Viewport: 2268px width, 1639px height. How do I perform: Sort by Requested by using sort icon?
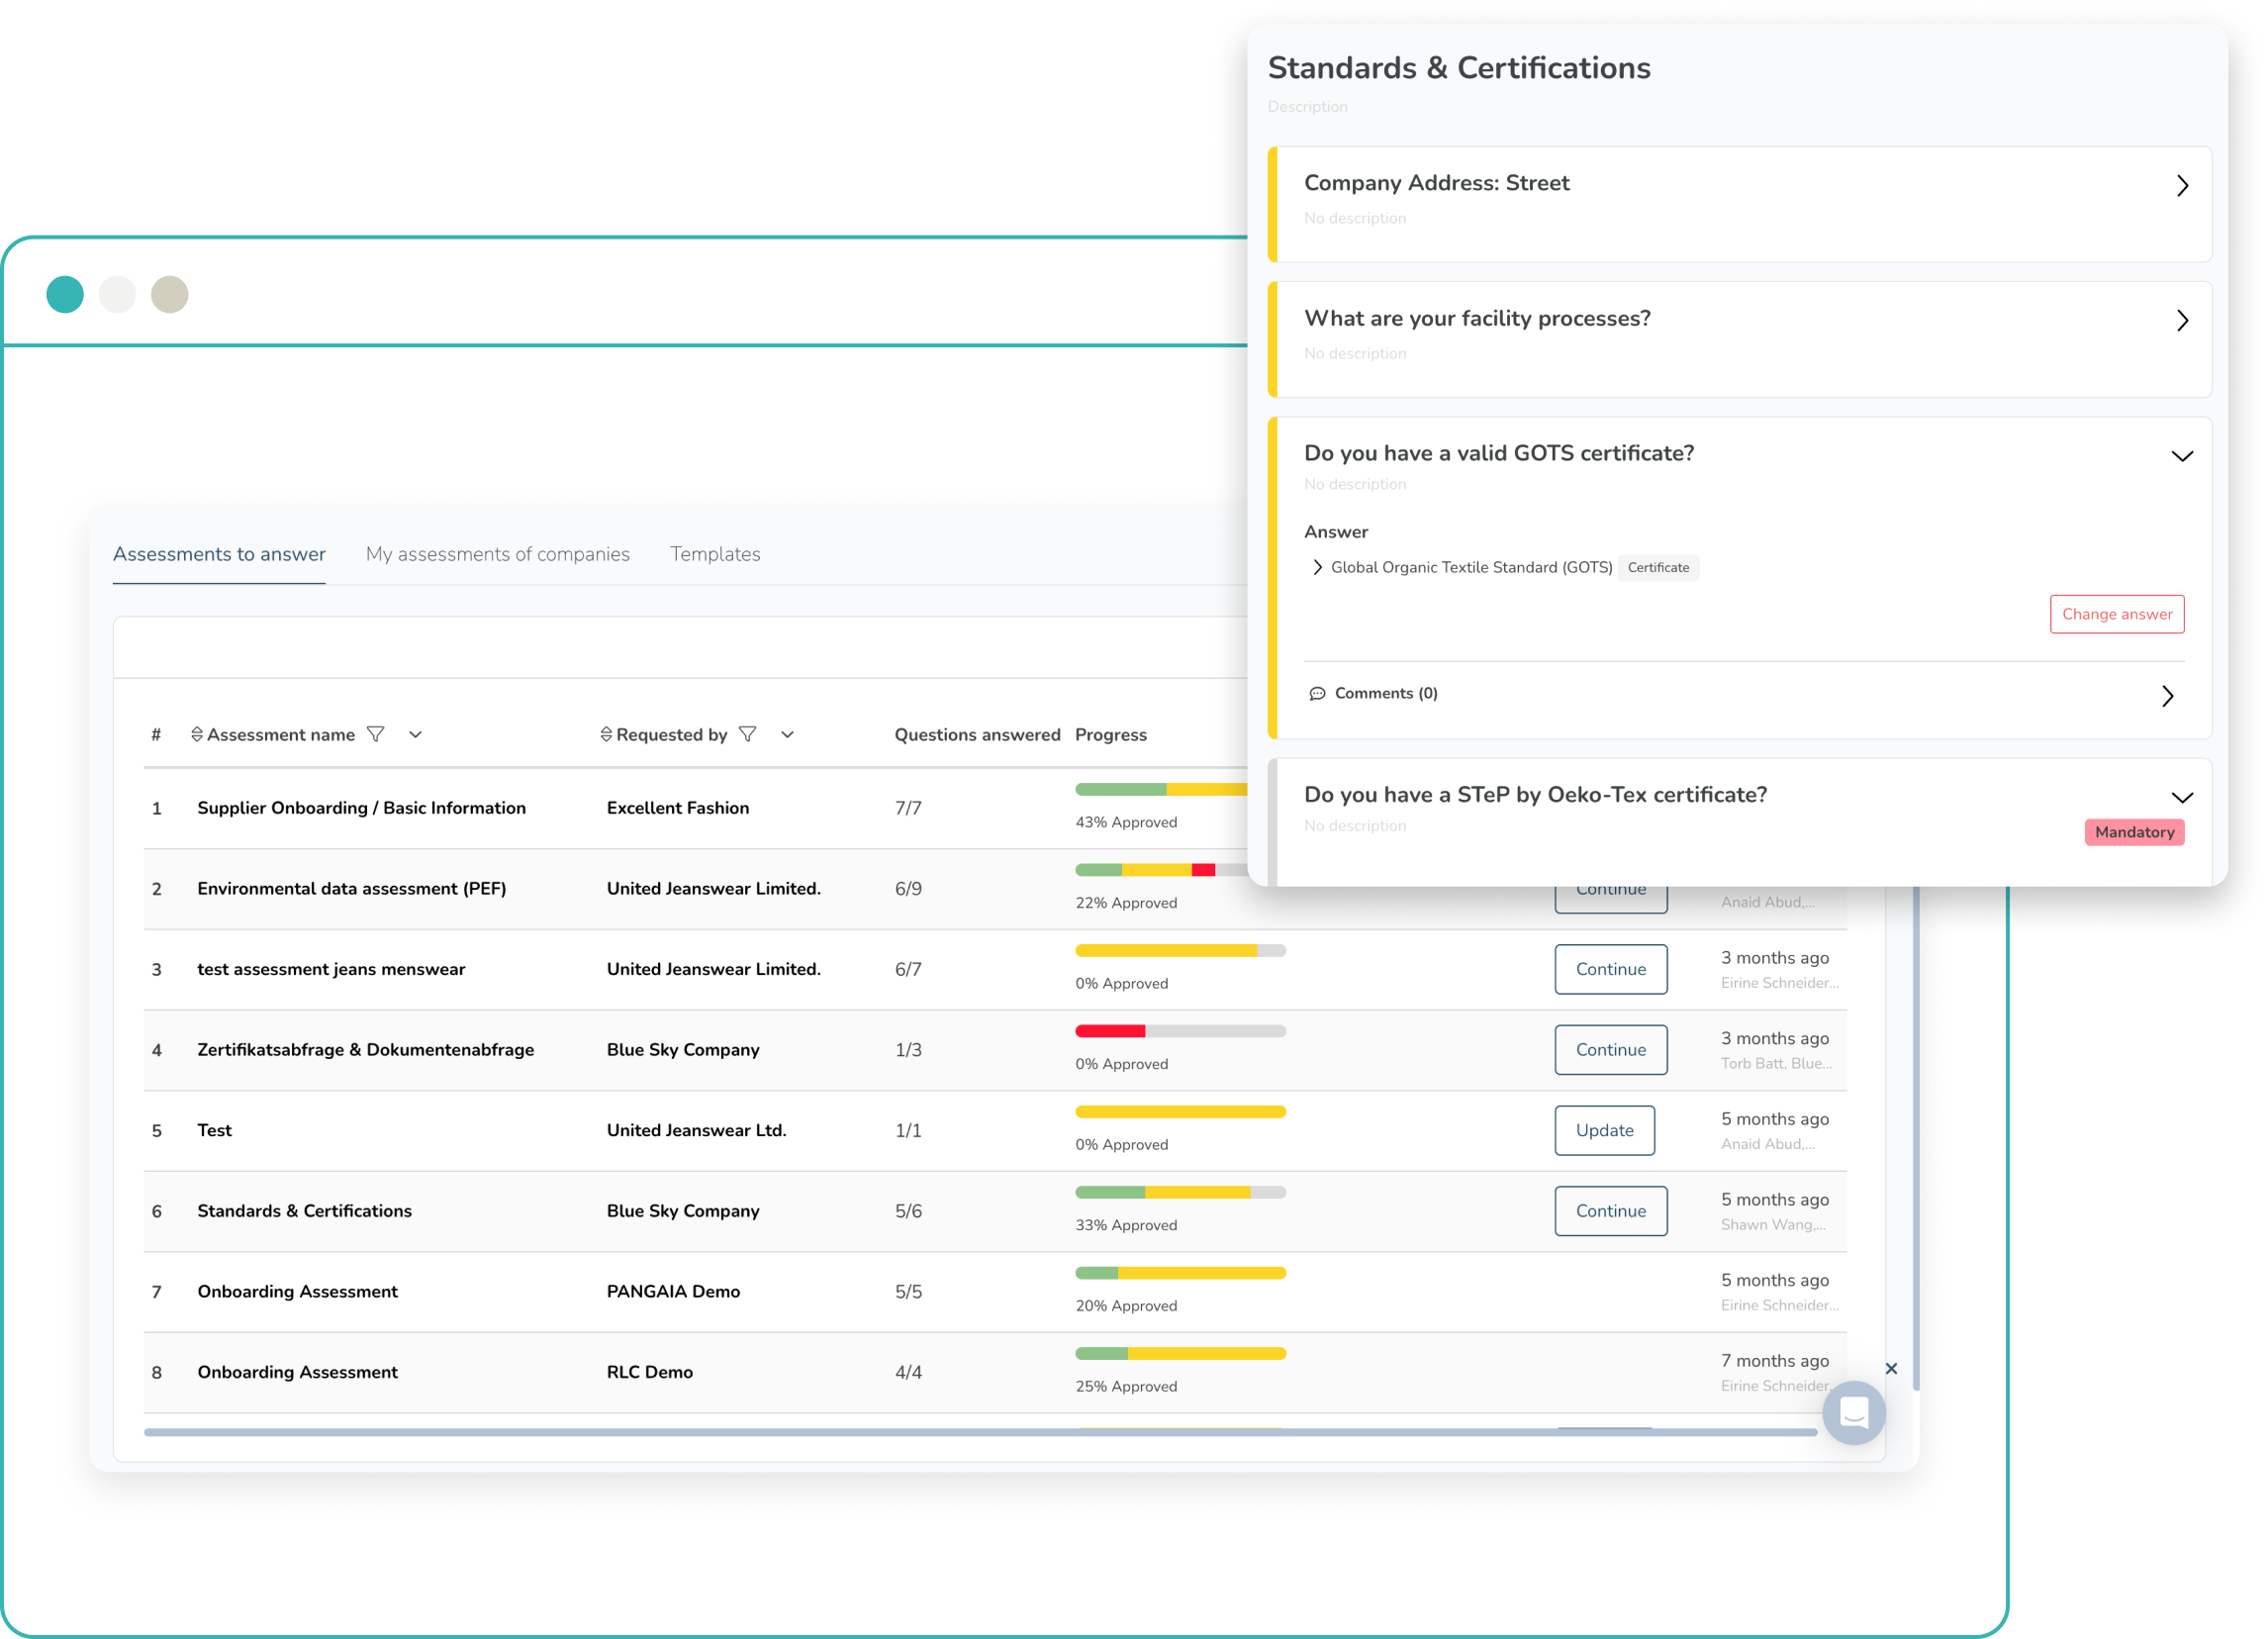pyautogui.click(x=606, y=735)
